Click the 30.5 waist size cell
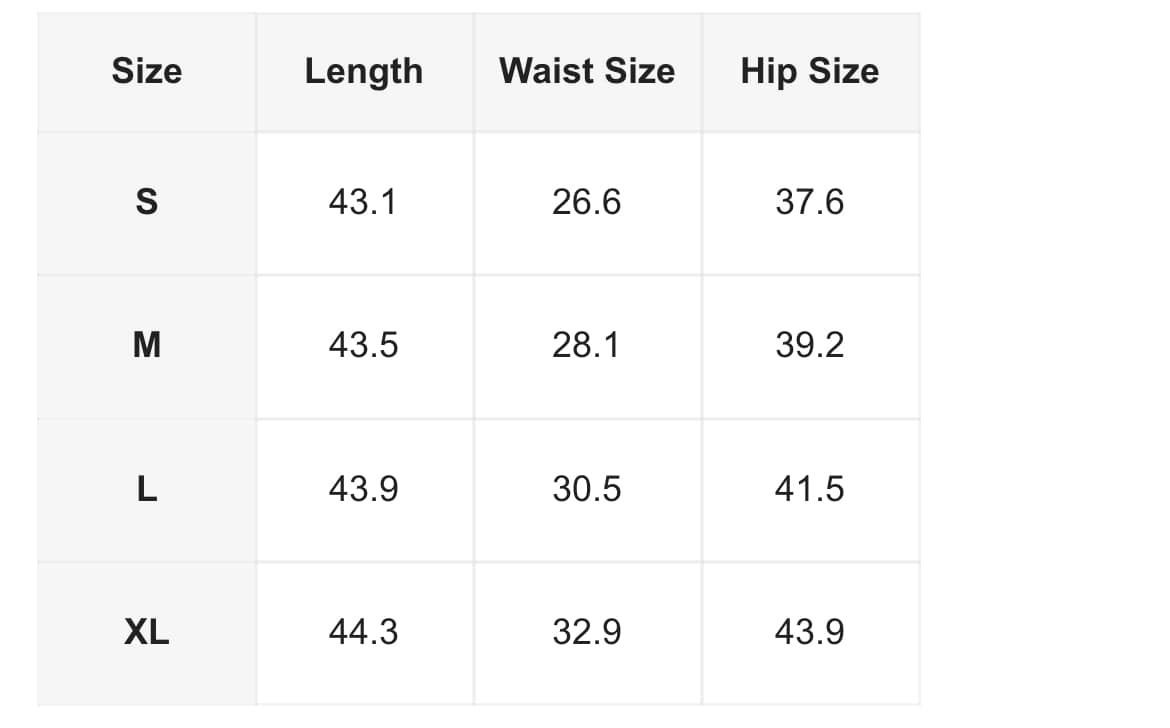The image size is (1170, 728). pyautogui.click(x=586, y=489)
